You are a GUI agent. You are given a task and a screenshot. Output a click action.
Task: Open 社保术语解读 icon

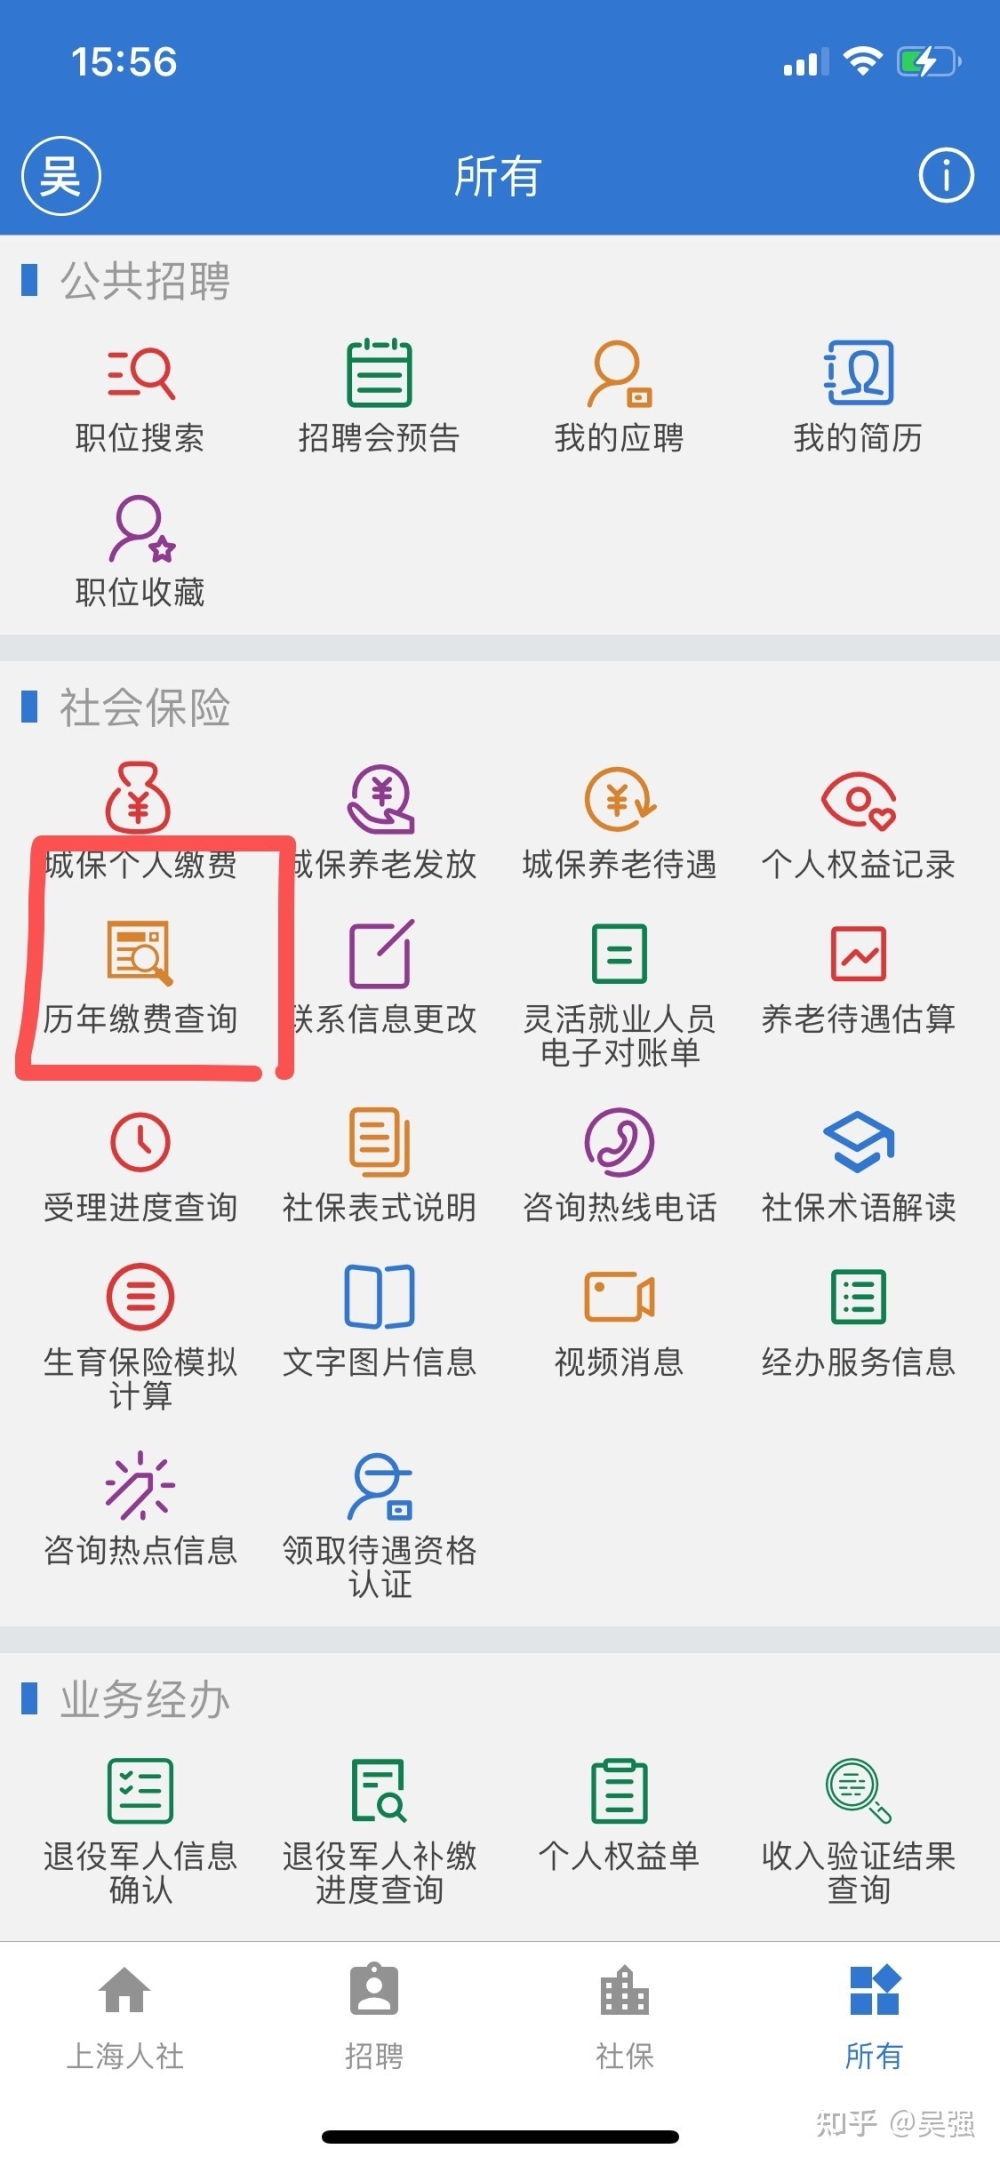[858, 1141]
